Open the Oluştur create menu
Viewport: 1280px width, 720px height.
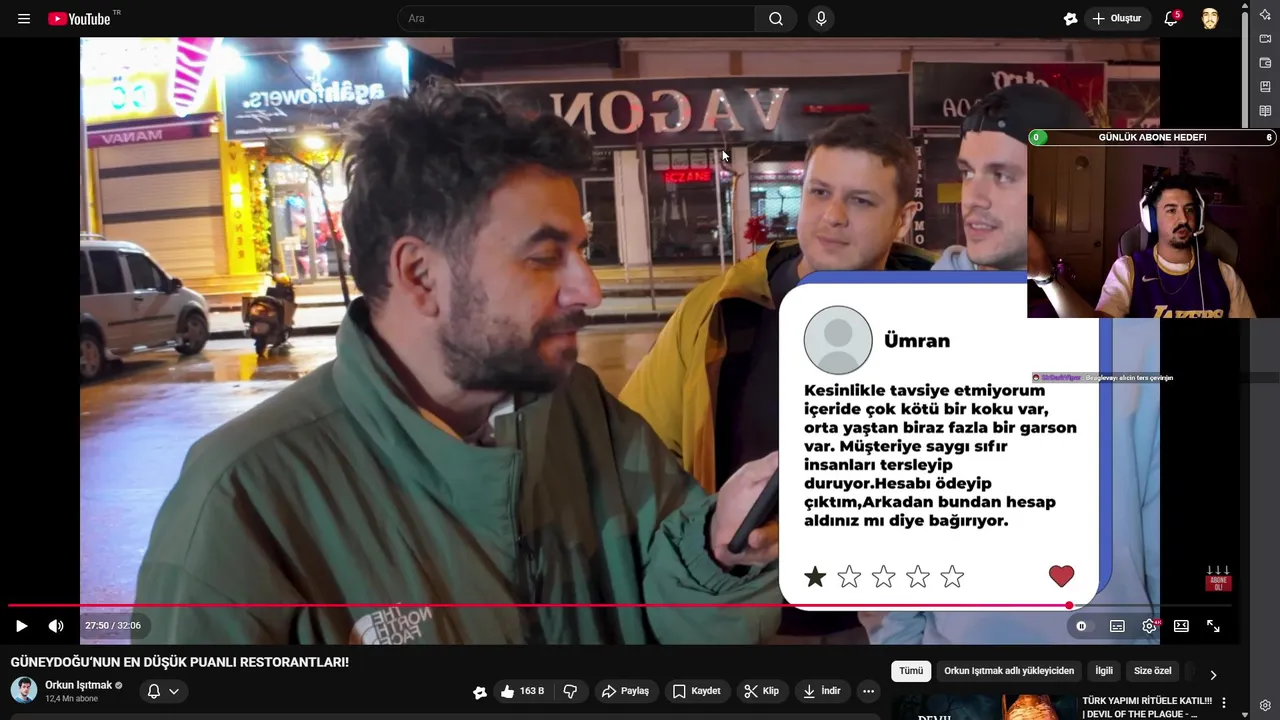click(x=1118, y=19)
